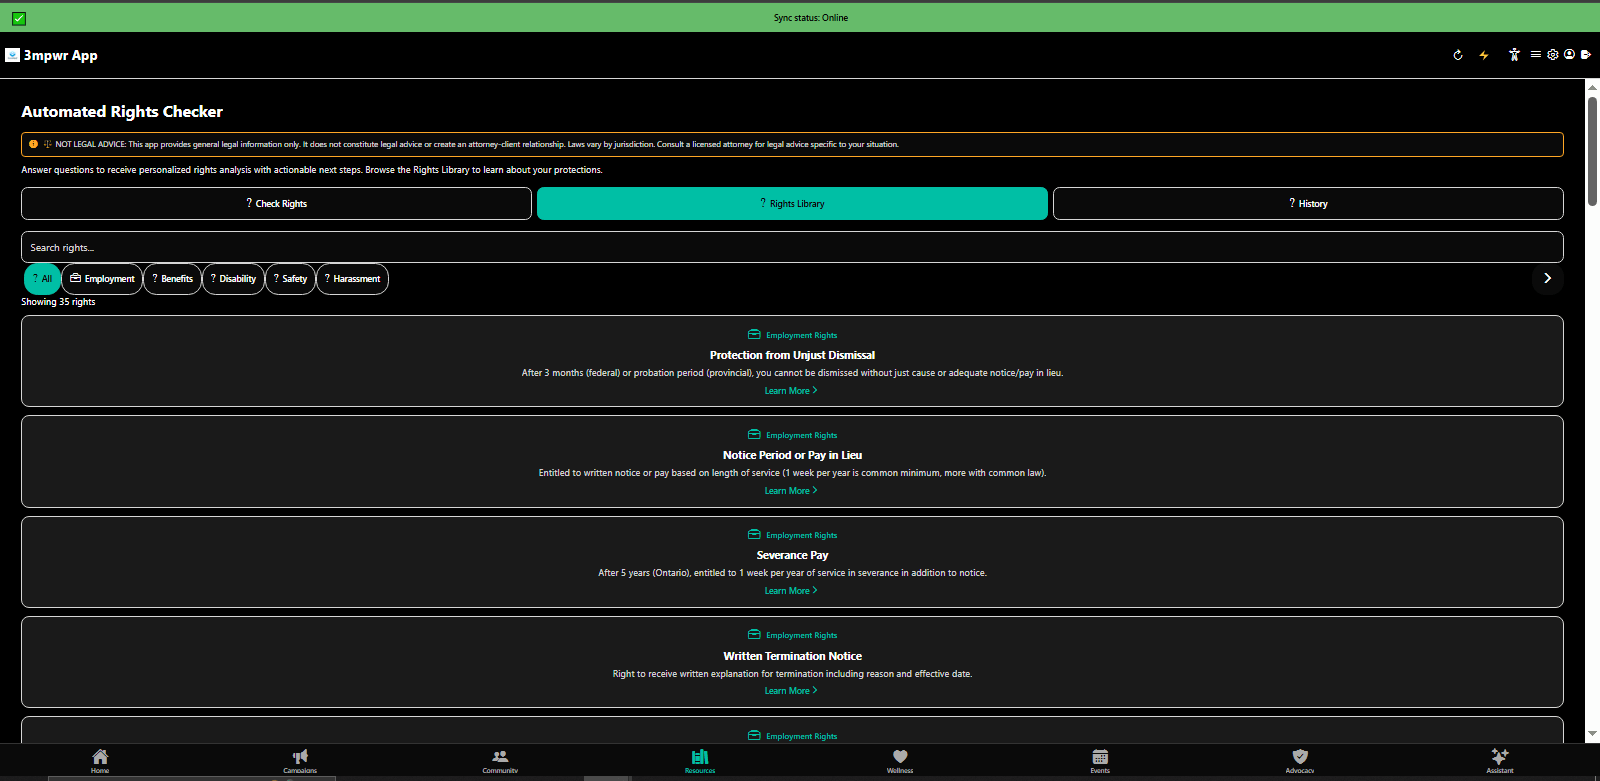This screenshot has height=781, width=1600.
Task: Click in the Search rights input field
Action: (x=792, y=247)
